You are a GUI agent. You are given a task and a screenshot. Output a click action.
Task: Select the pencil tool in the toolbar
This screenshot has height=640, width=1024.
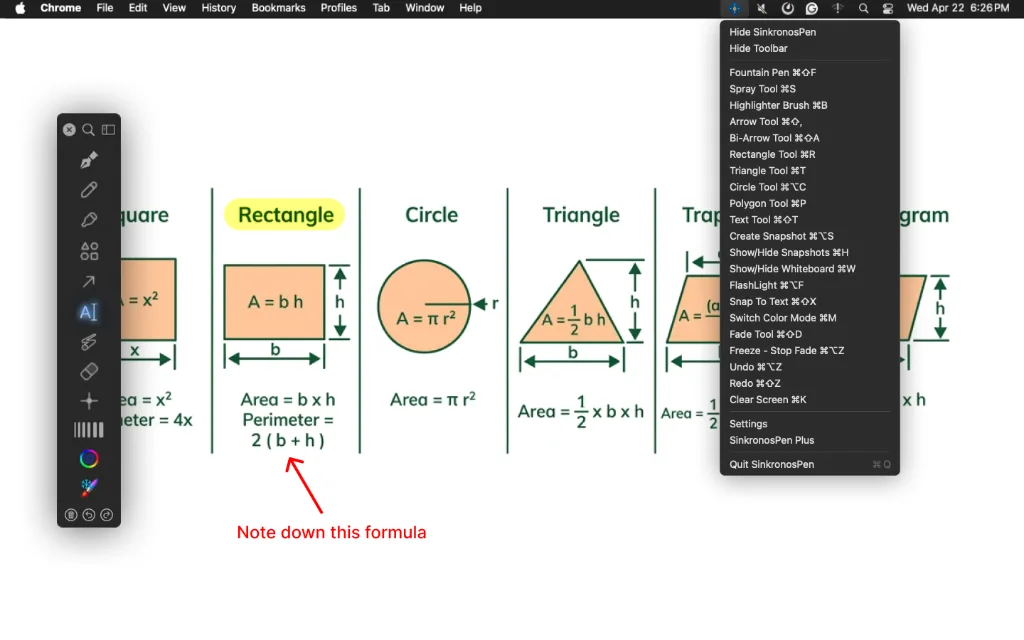(x=89, y=189)
